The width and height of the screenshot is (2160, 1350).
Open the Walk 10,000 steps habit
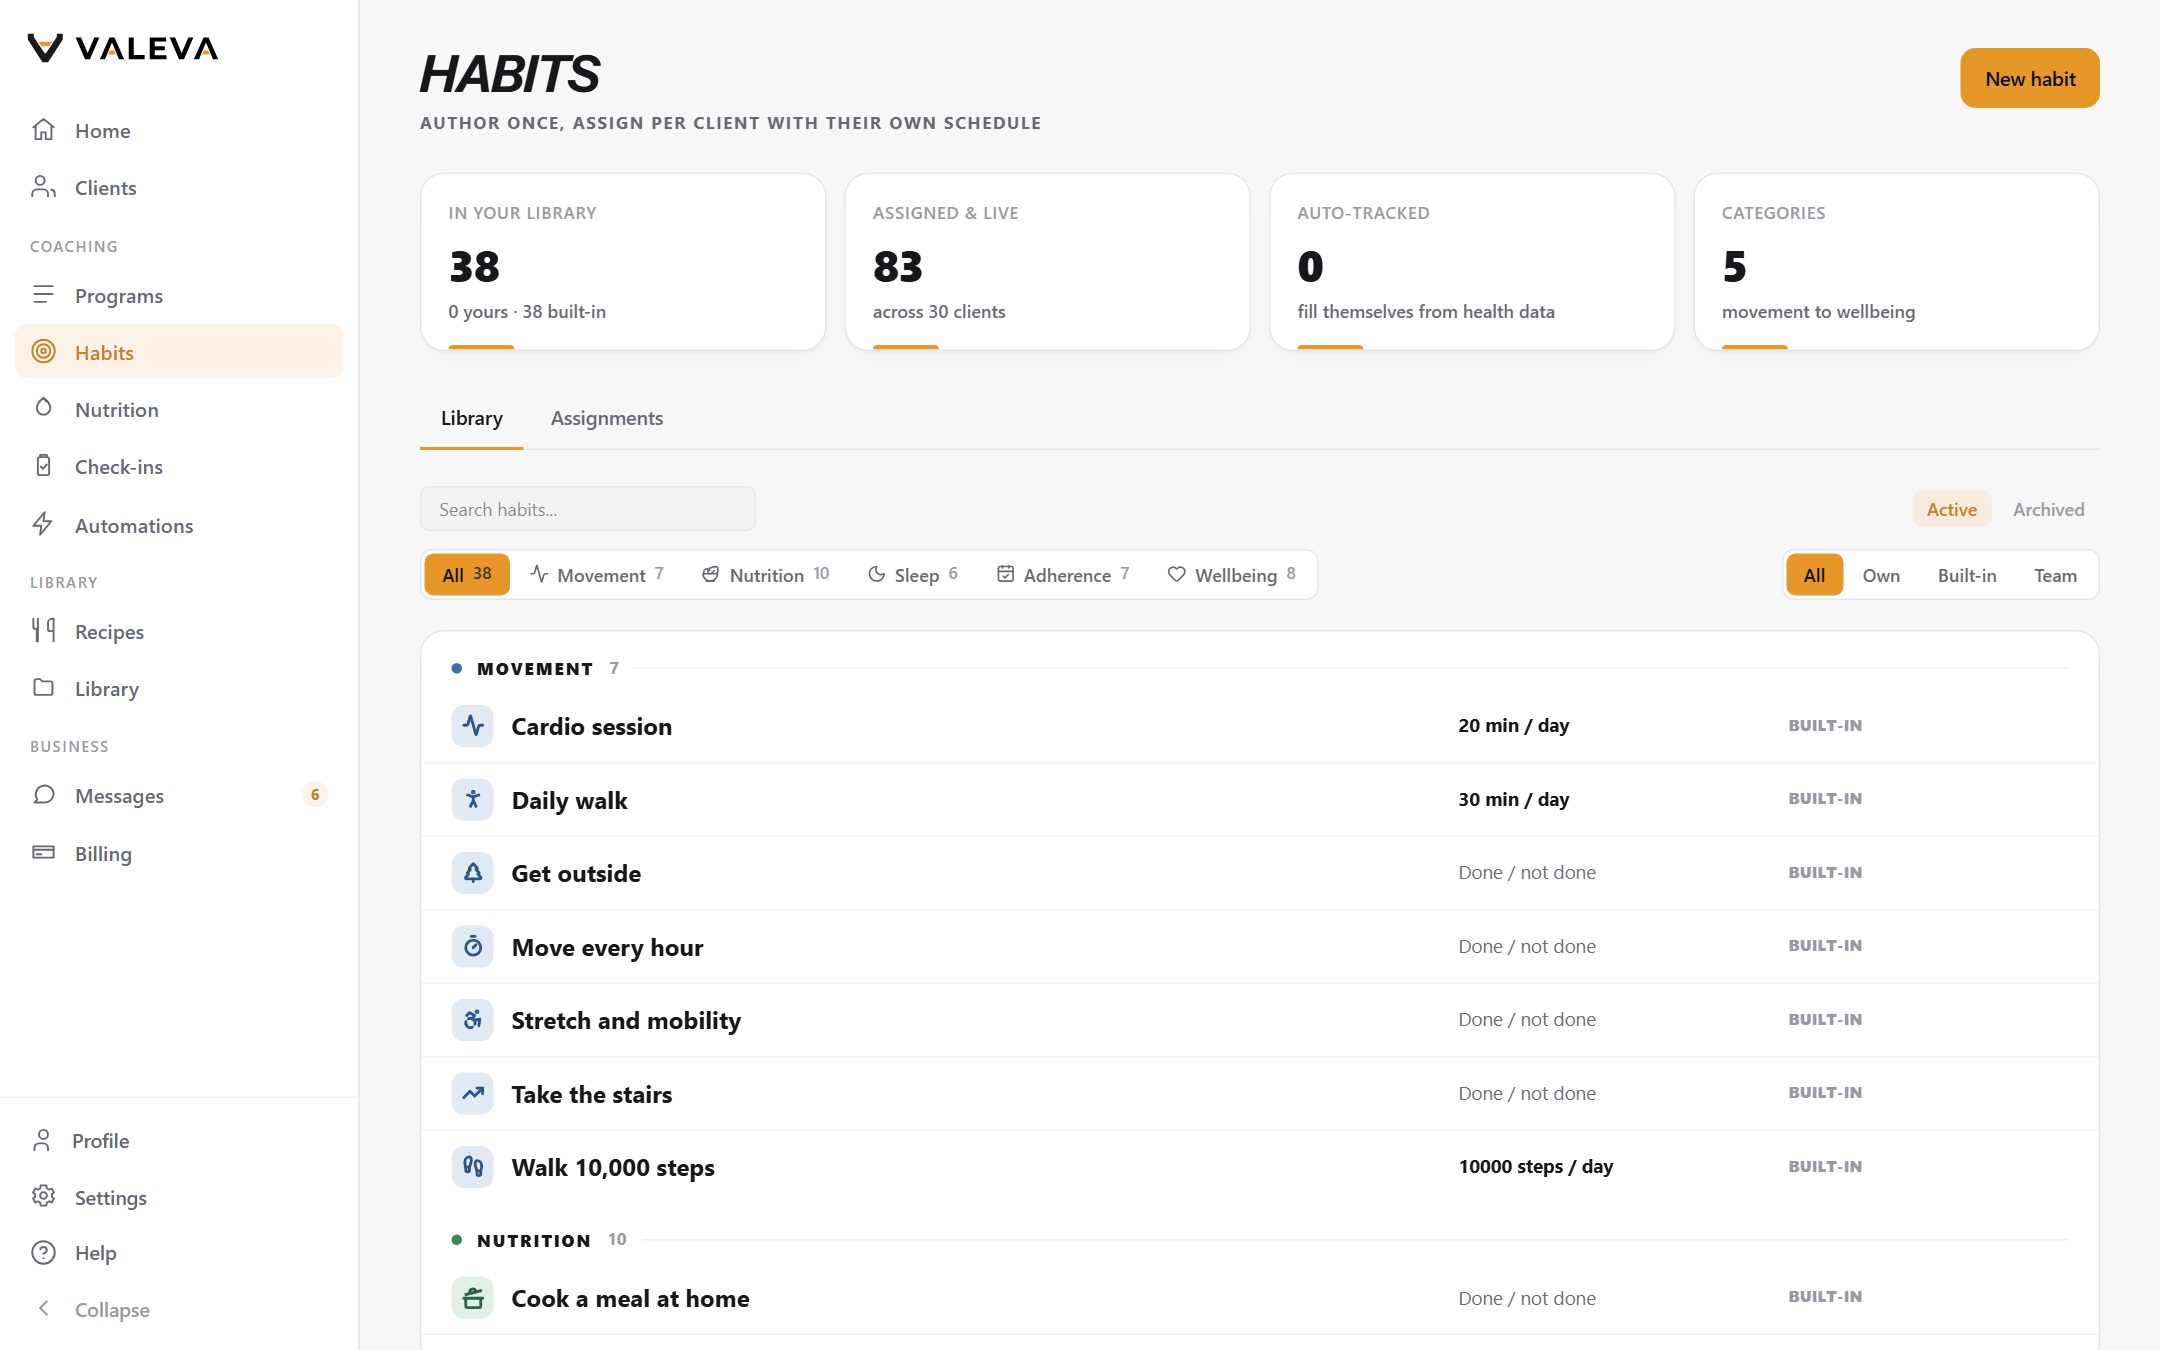tap(1260, 1167)
